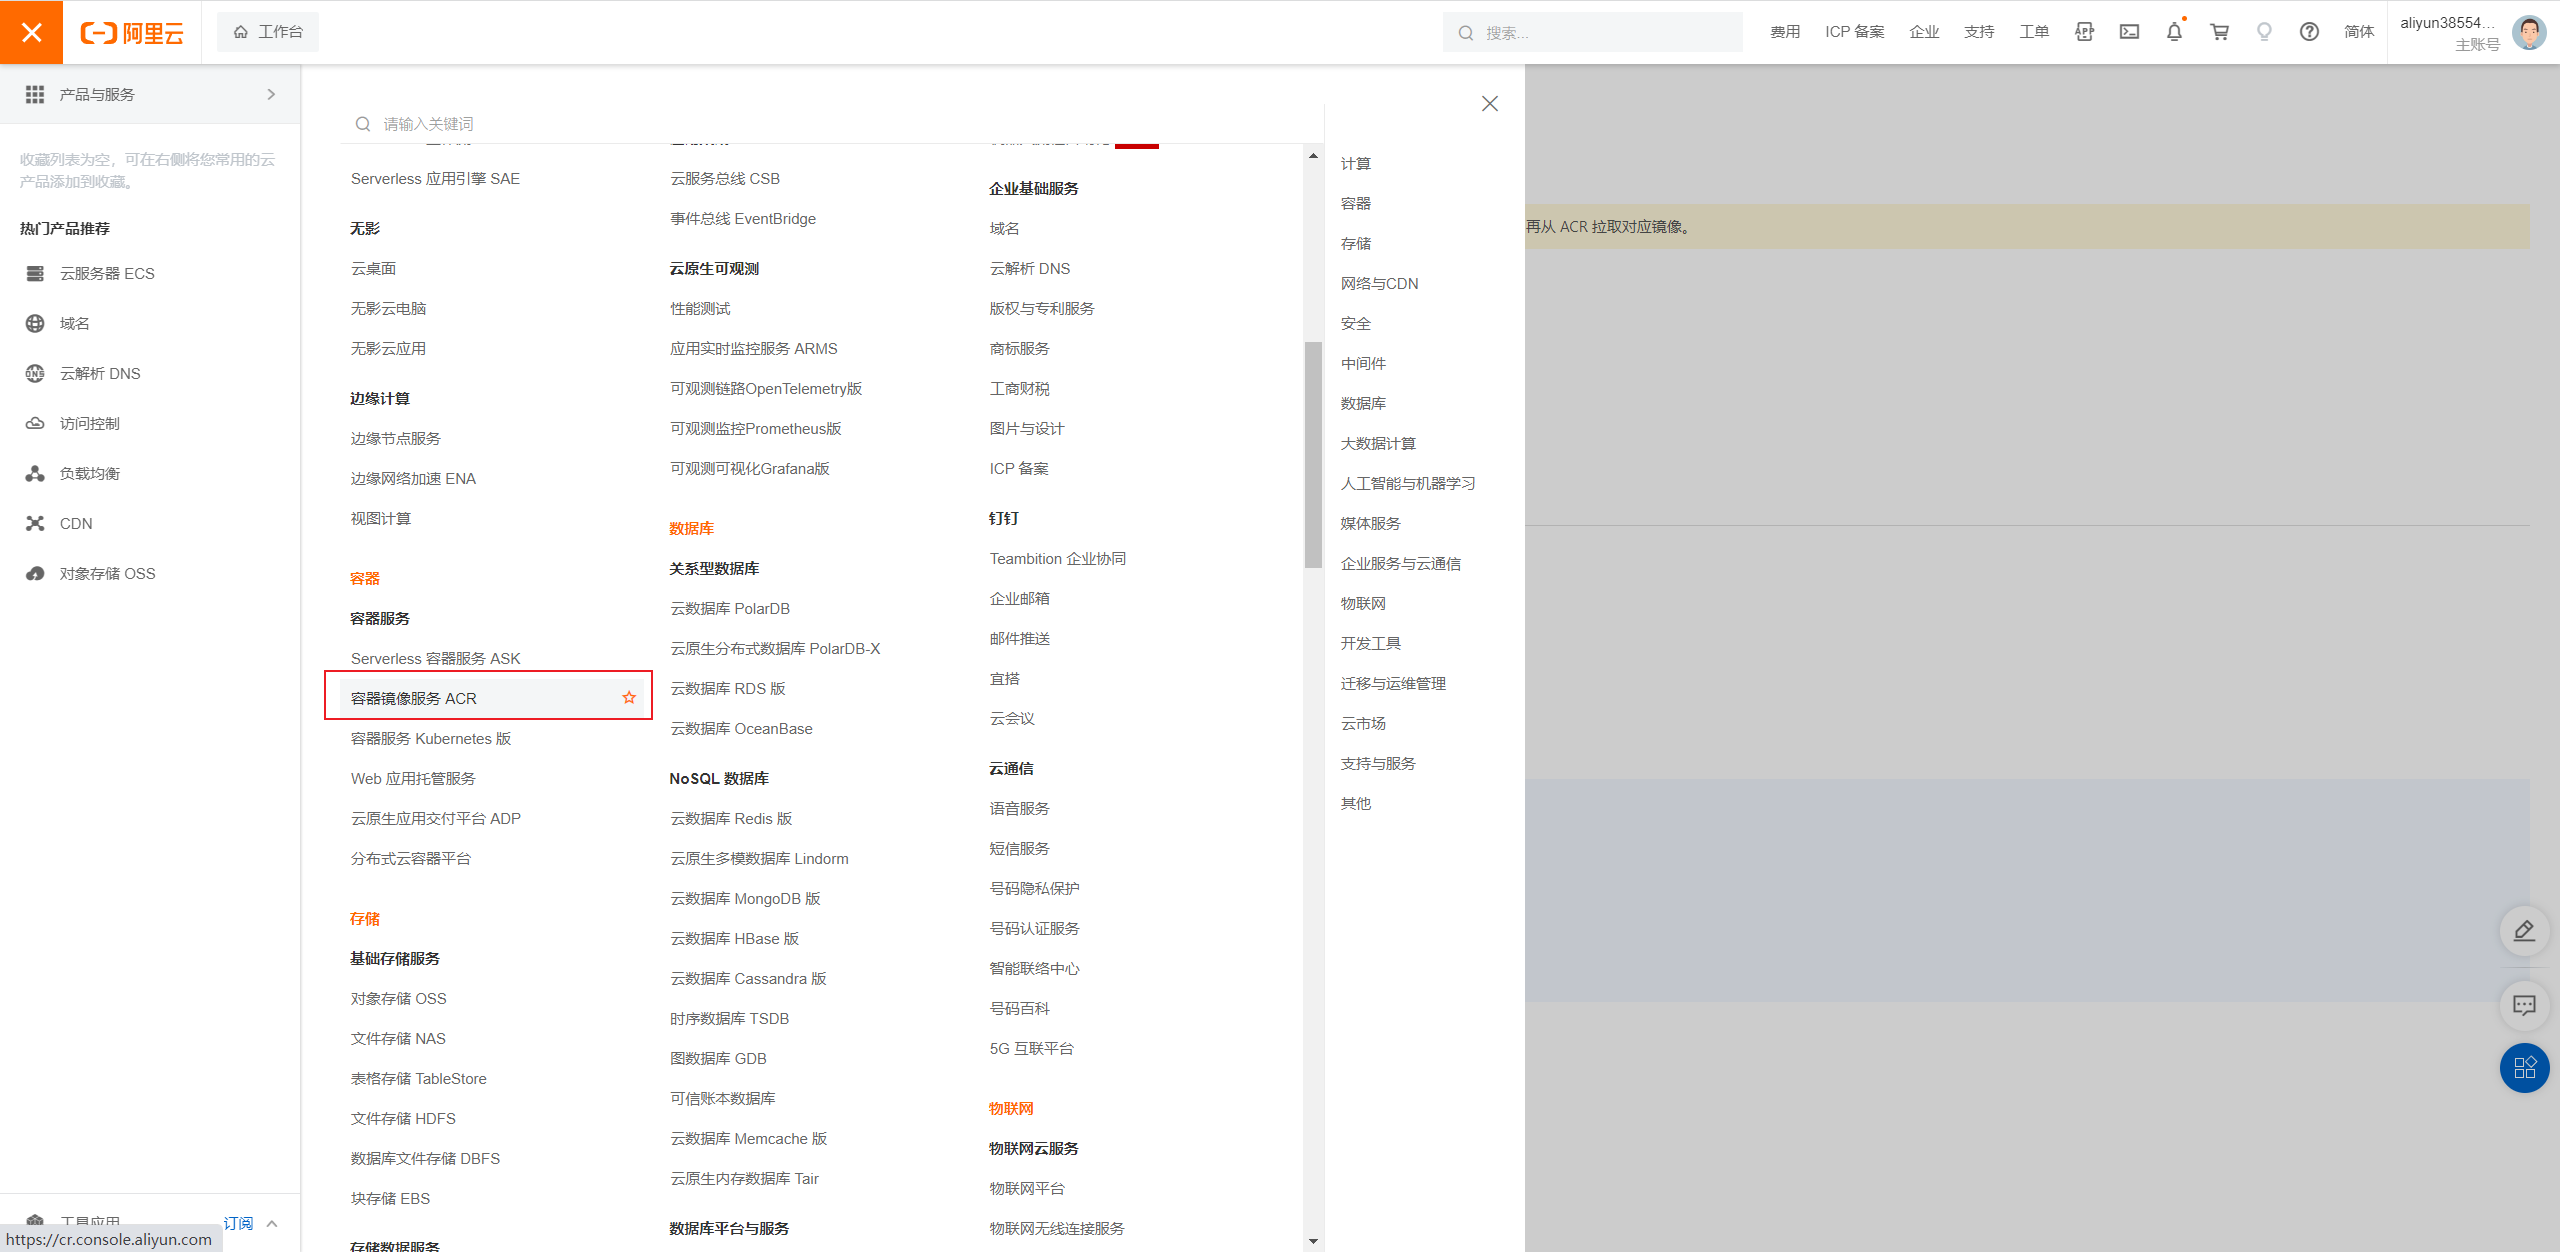Open 访问控制 in sidebar
This screenshot has height=1252, width=2560.
point(89,423)
